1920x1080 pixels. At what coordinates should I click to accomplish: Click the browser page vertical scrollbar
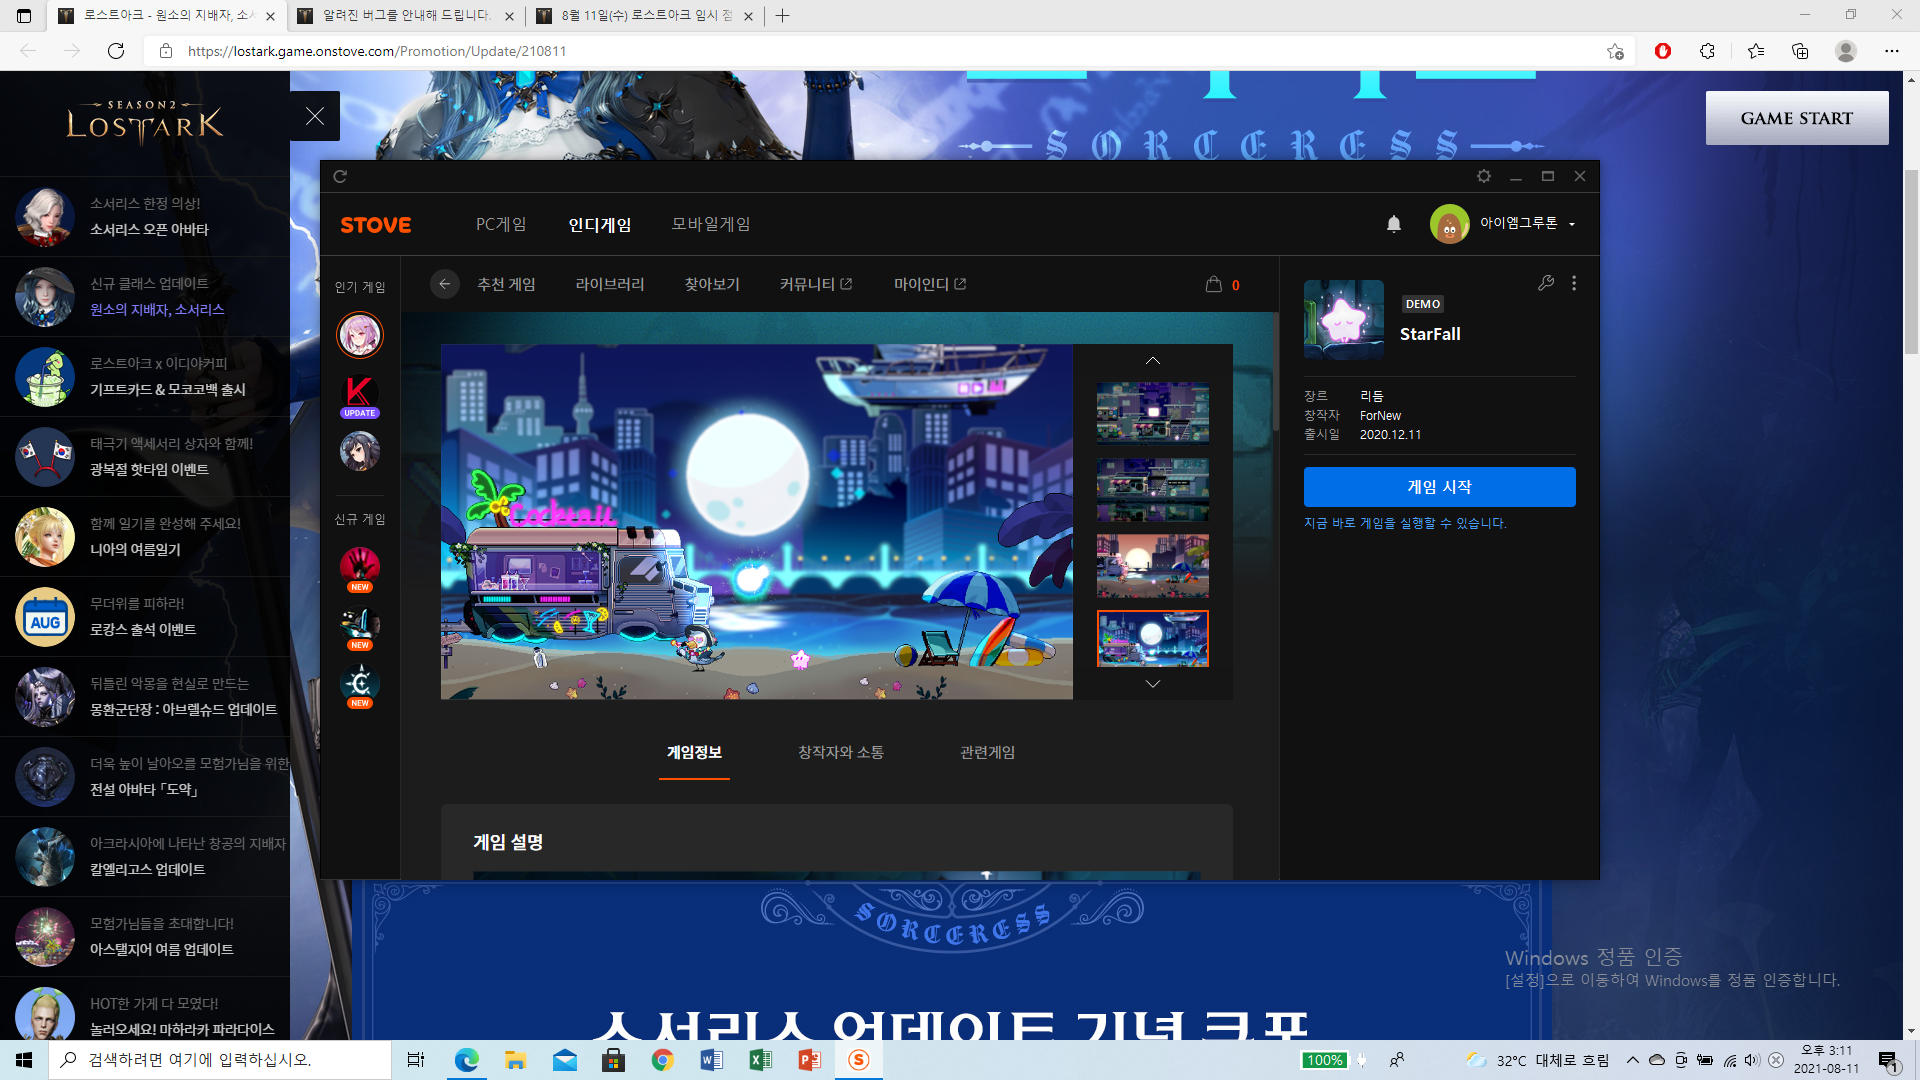tap(1911, 260)
